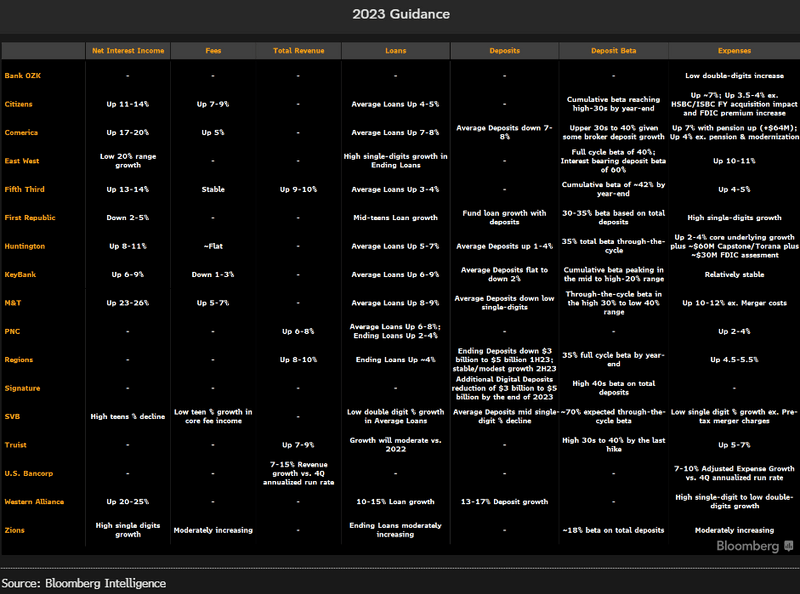
Task: Click Fifth Third's "Up 13-14%" cell
Action: coord(128,189)
